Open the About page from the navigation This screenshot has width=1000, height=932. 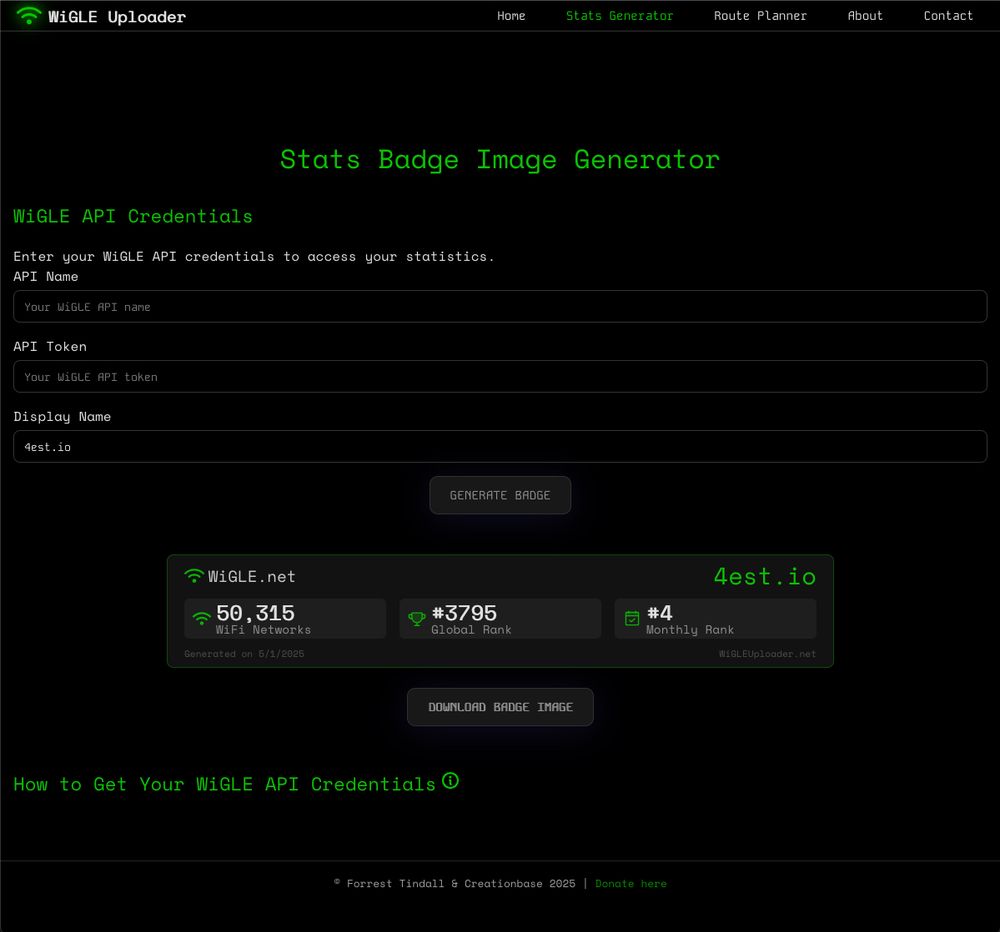coord(865,15)
